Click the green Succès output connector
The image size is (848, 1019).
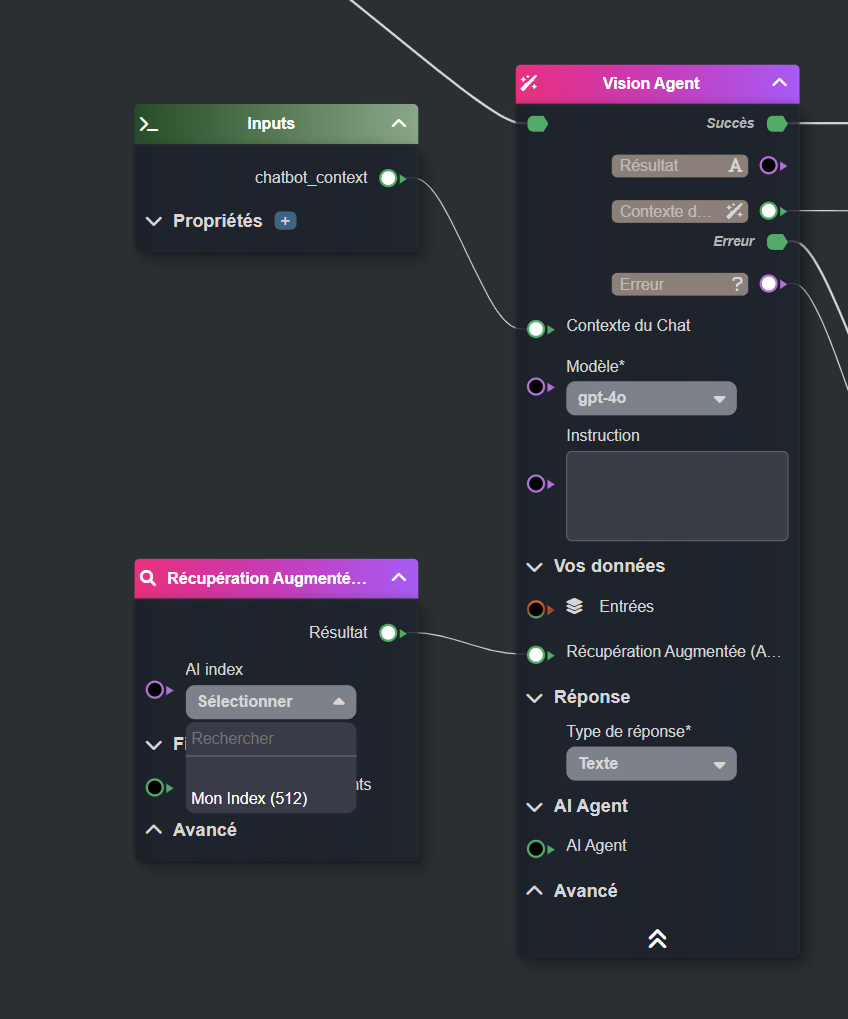tap(776, 124)
